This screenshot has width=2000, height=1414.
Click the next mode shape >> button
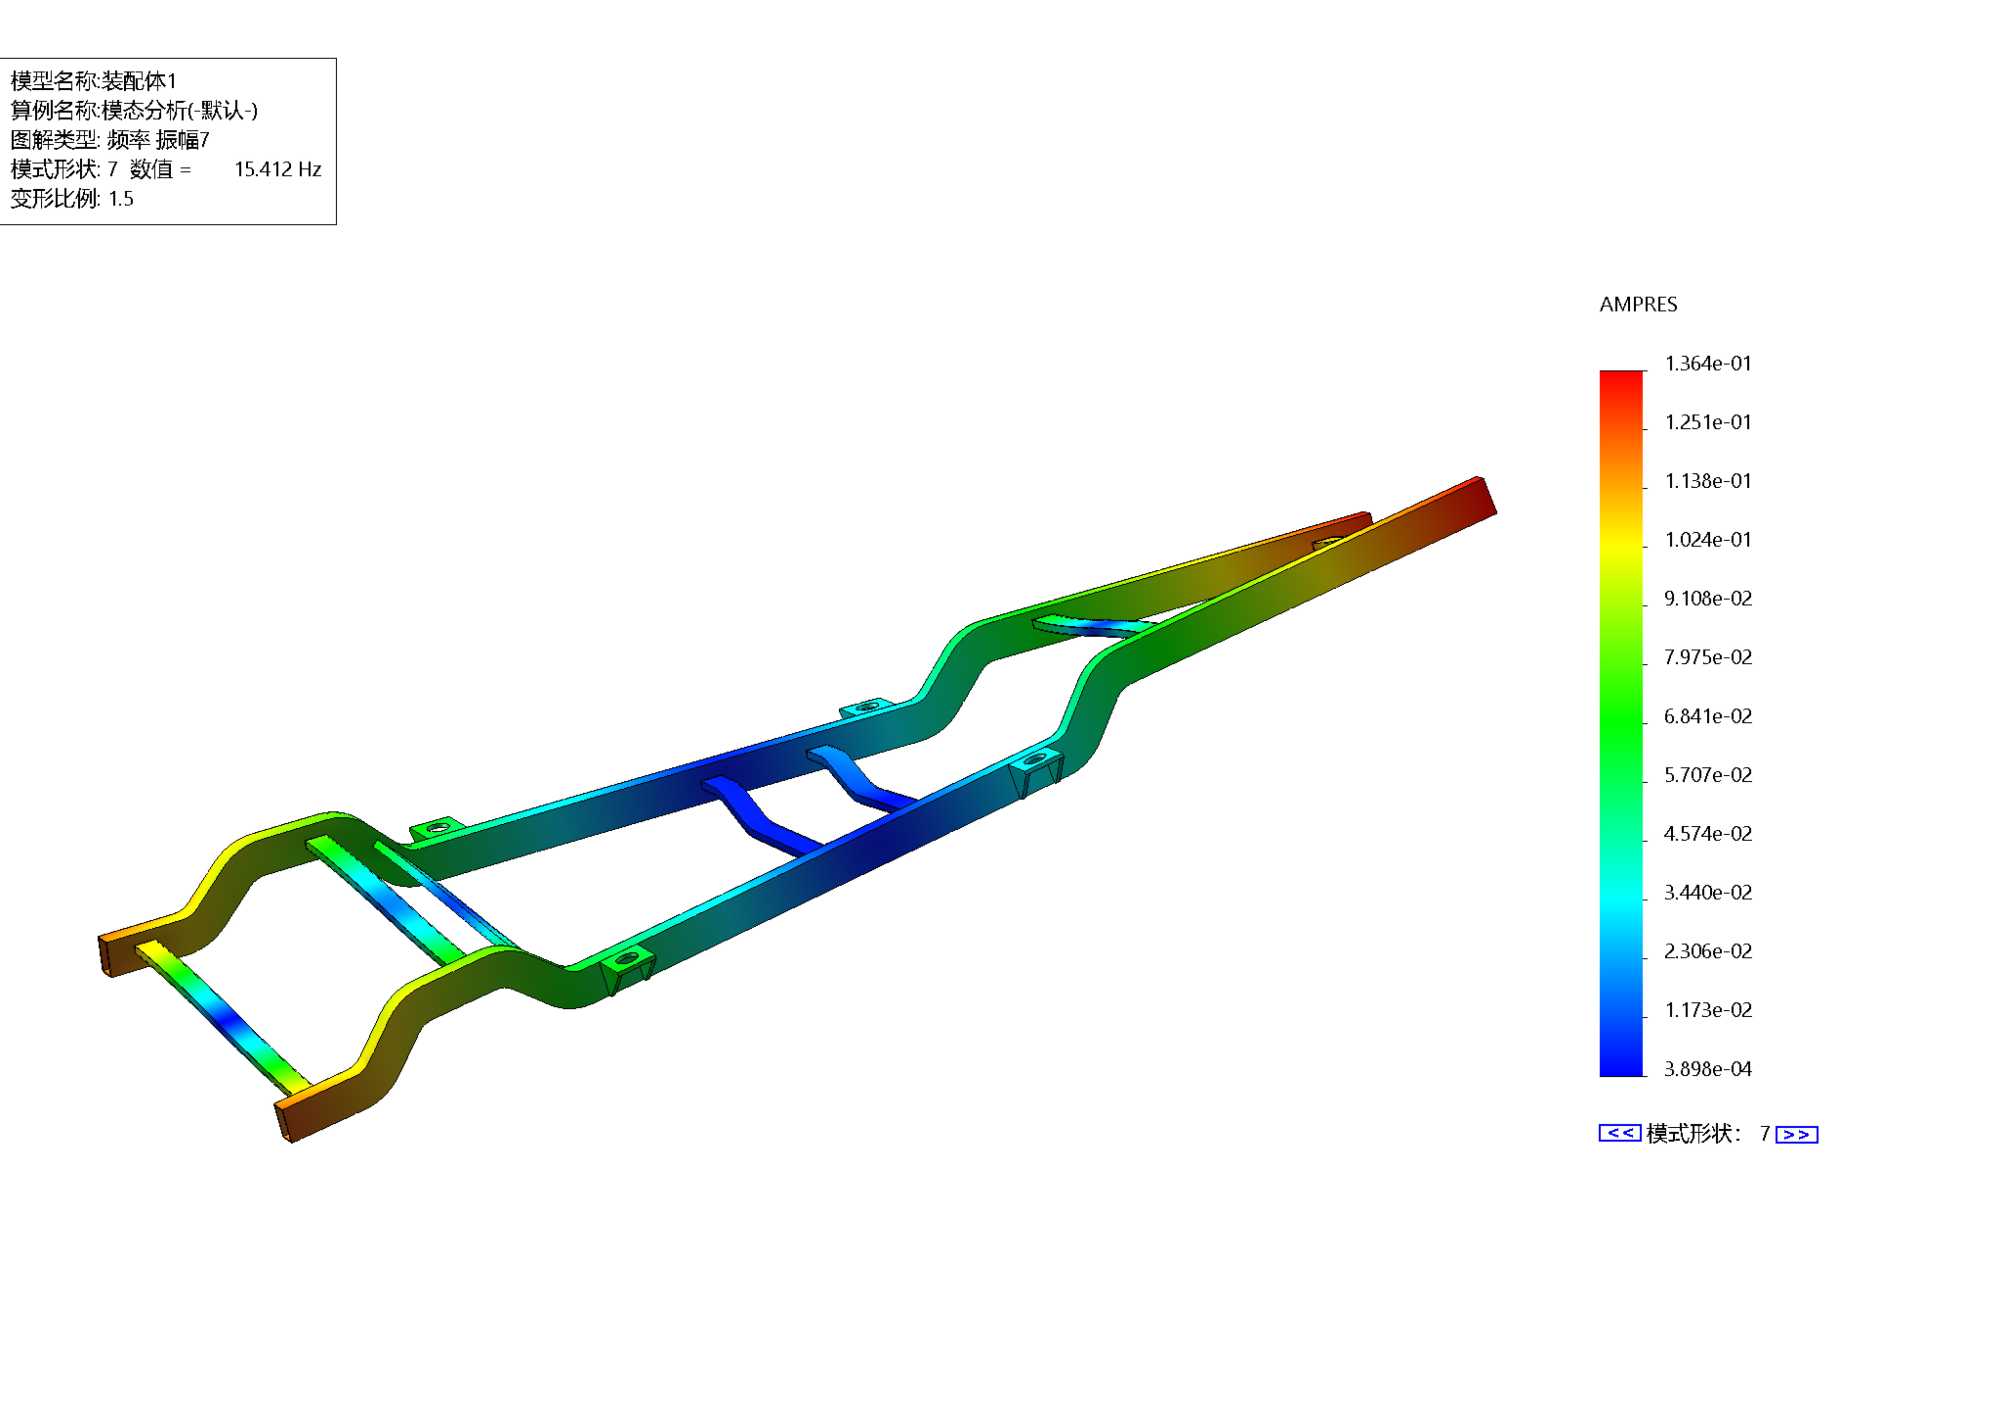[1796, 1134]
